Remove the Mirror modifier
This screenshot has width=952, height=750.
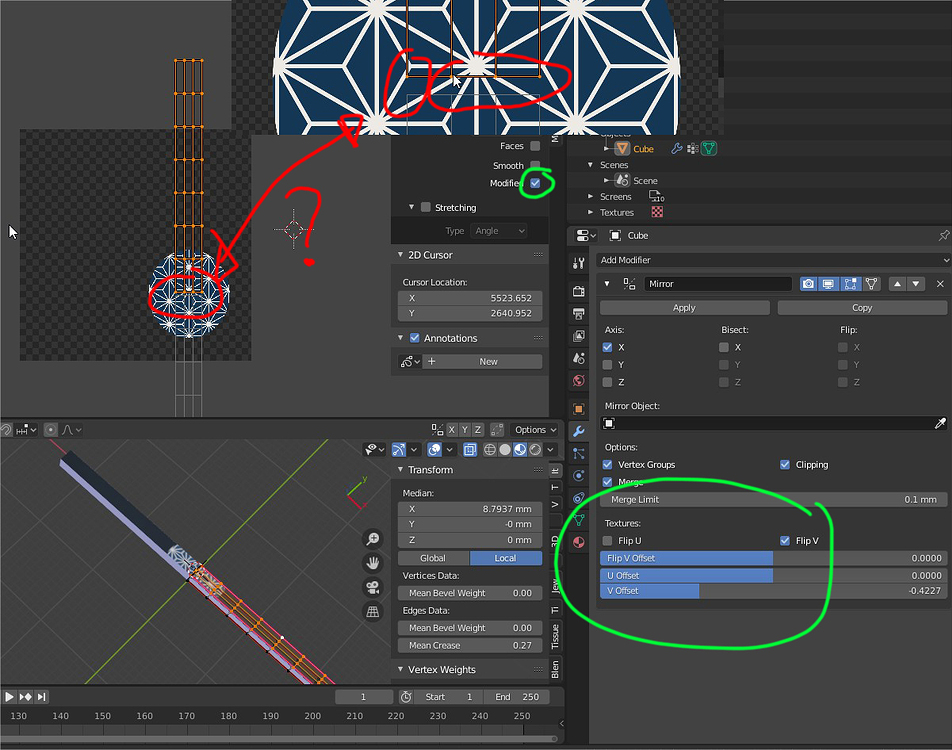[940, 284]
